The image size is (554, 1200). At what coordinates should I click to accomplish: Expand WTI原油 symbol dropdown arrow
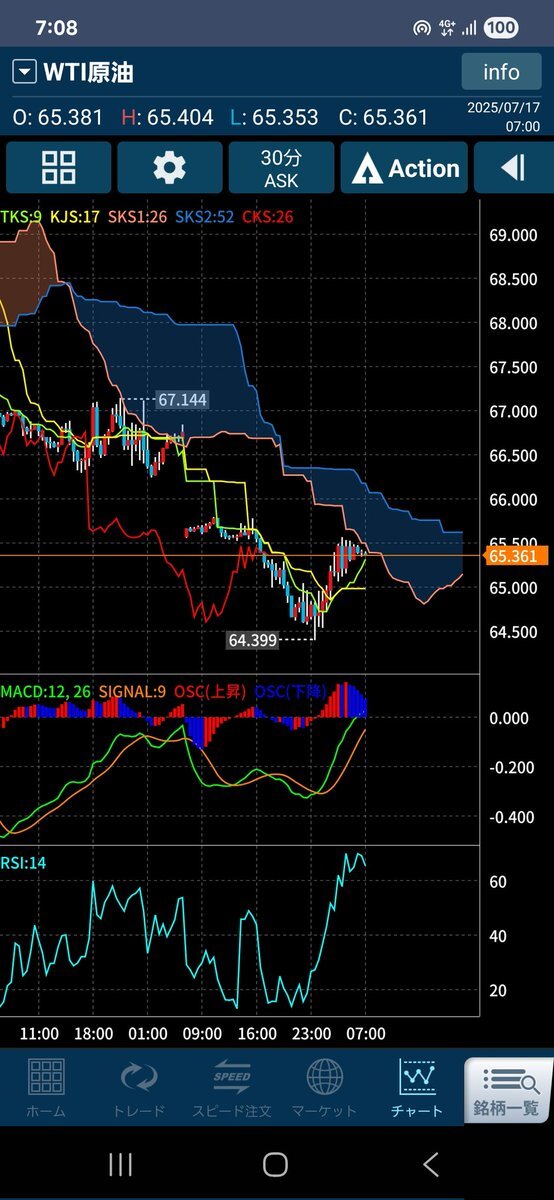24,73
